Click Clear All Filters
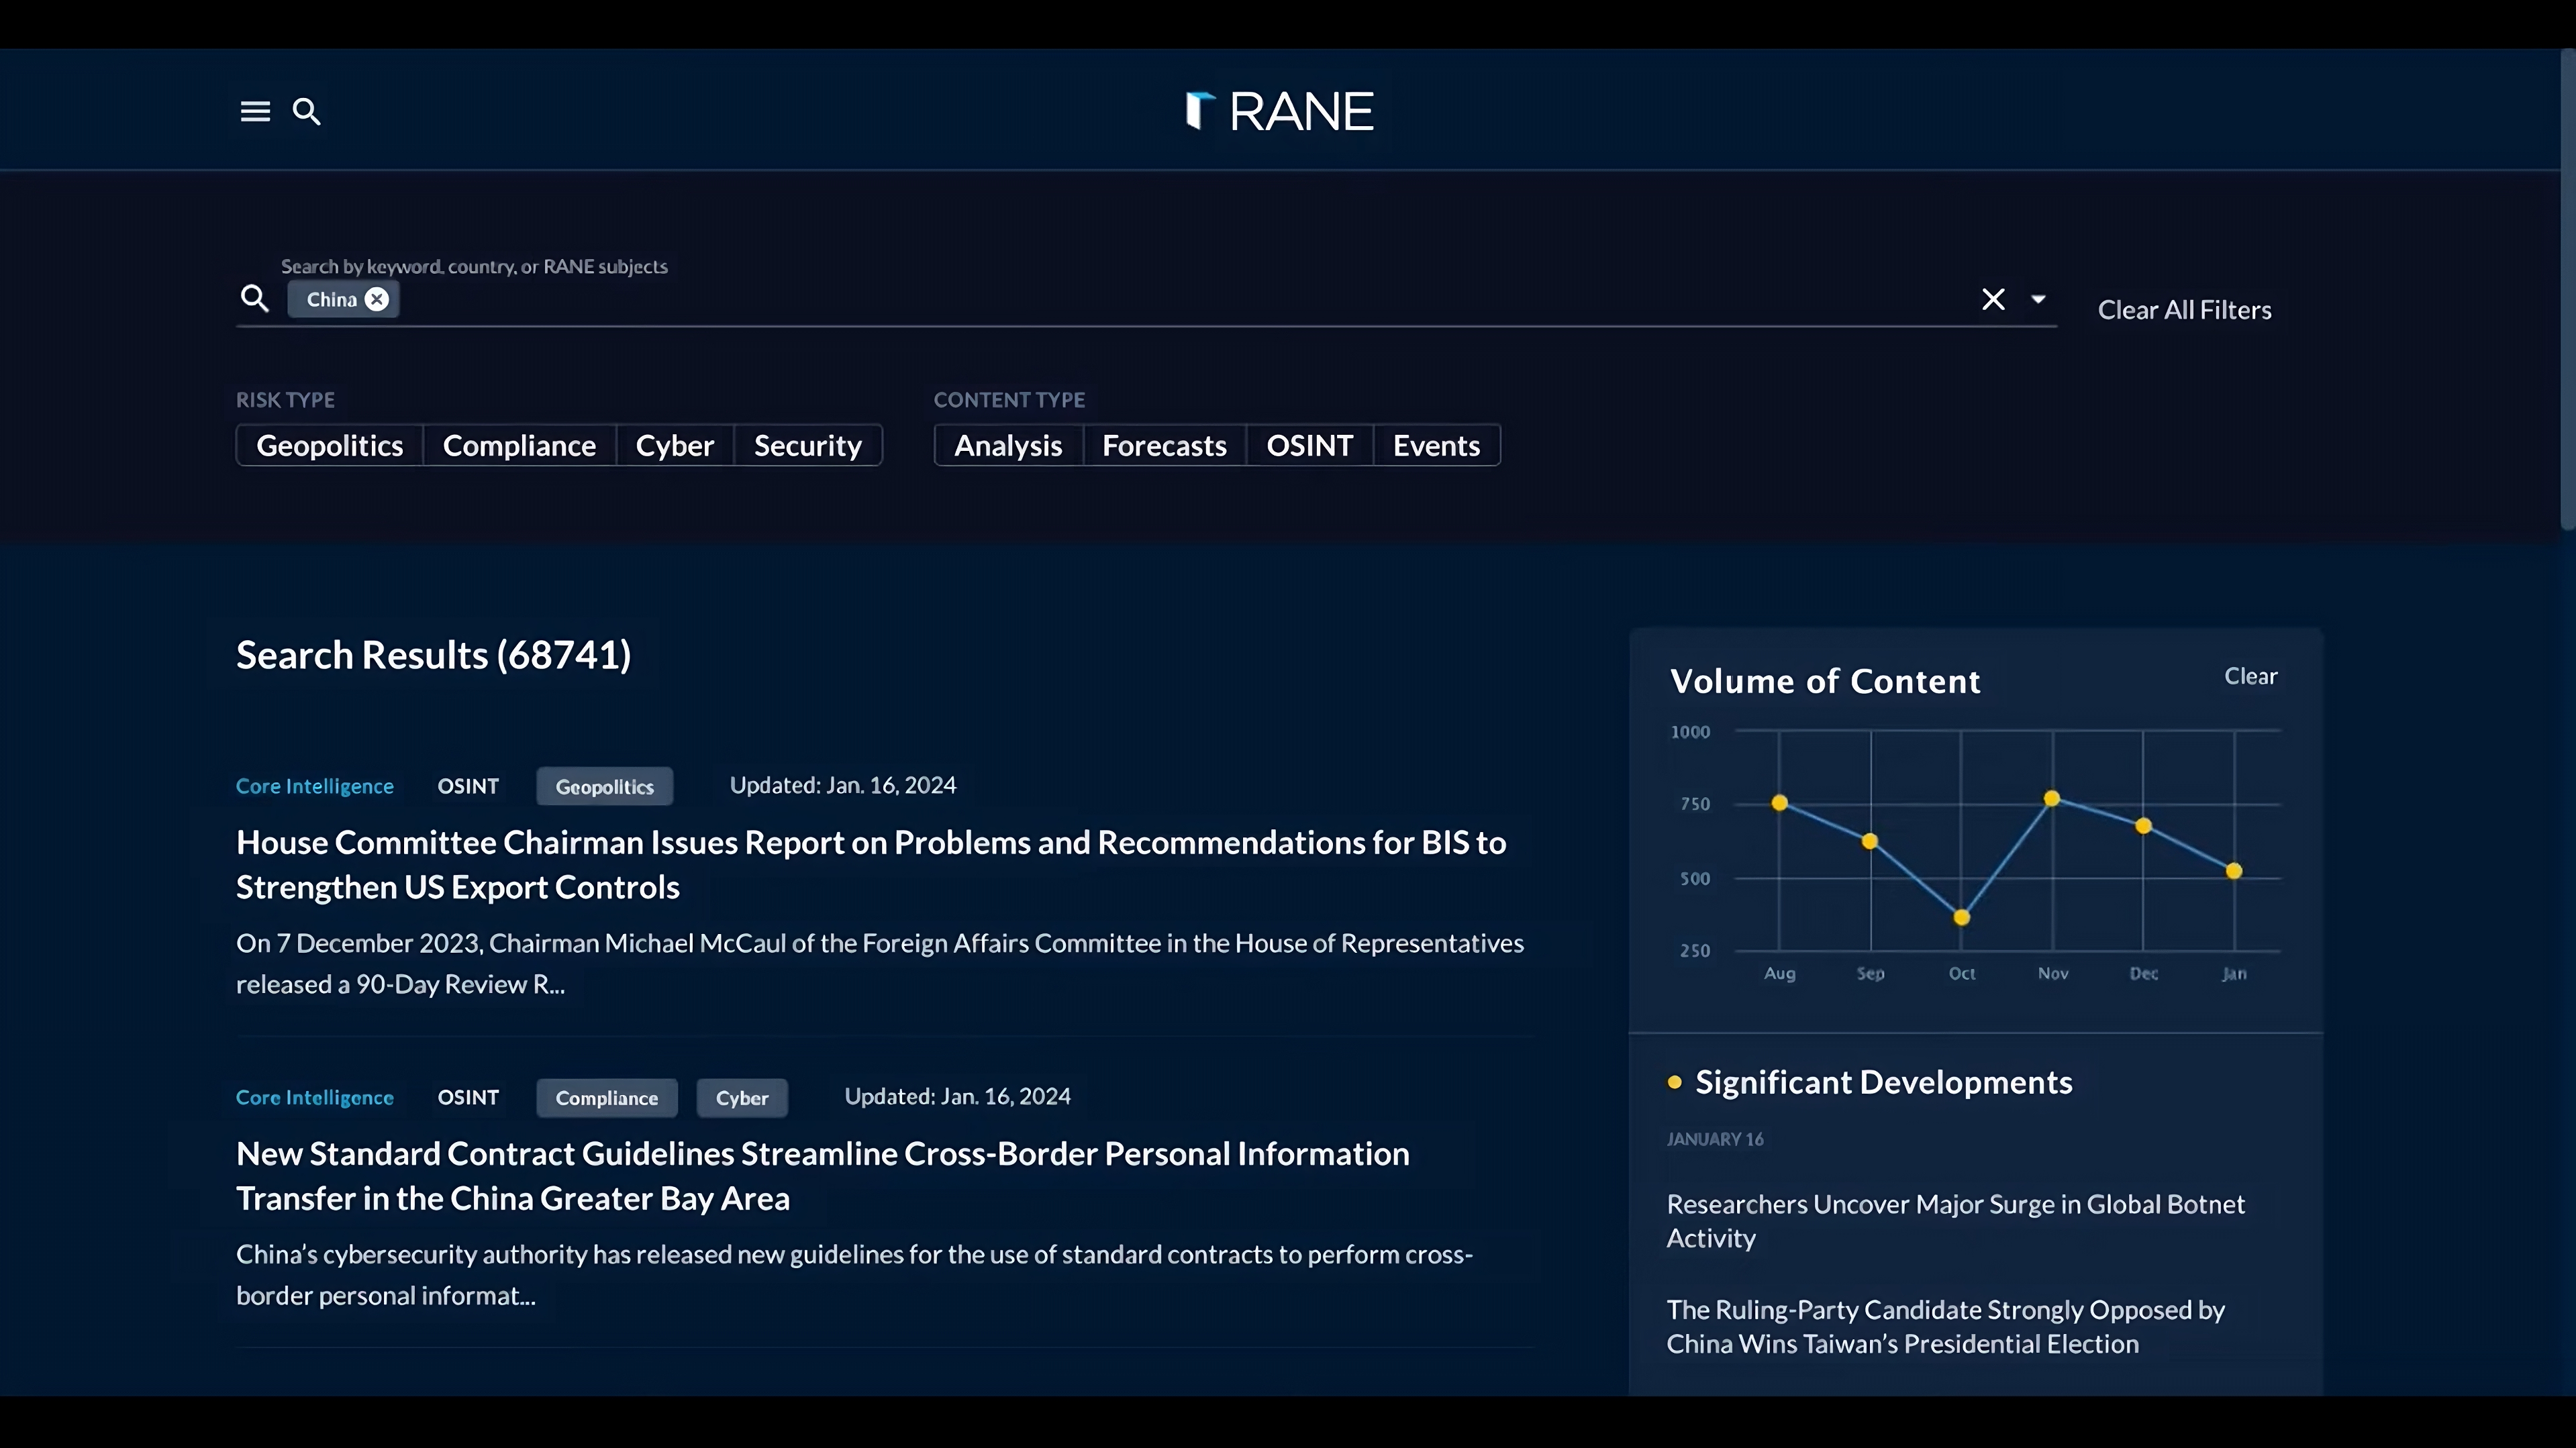 click(x=2184, y=310)
